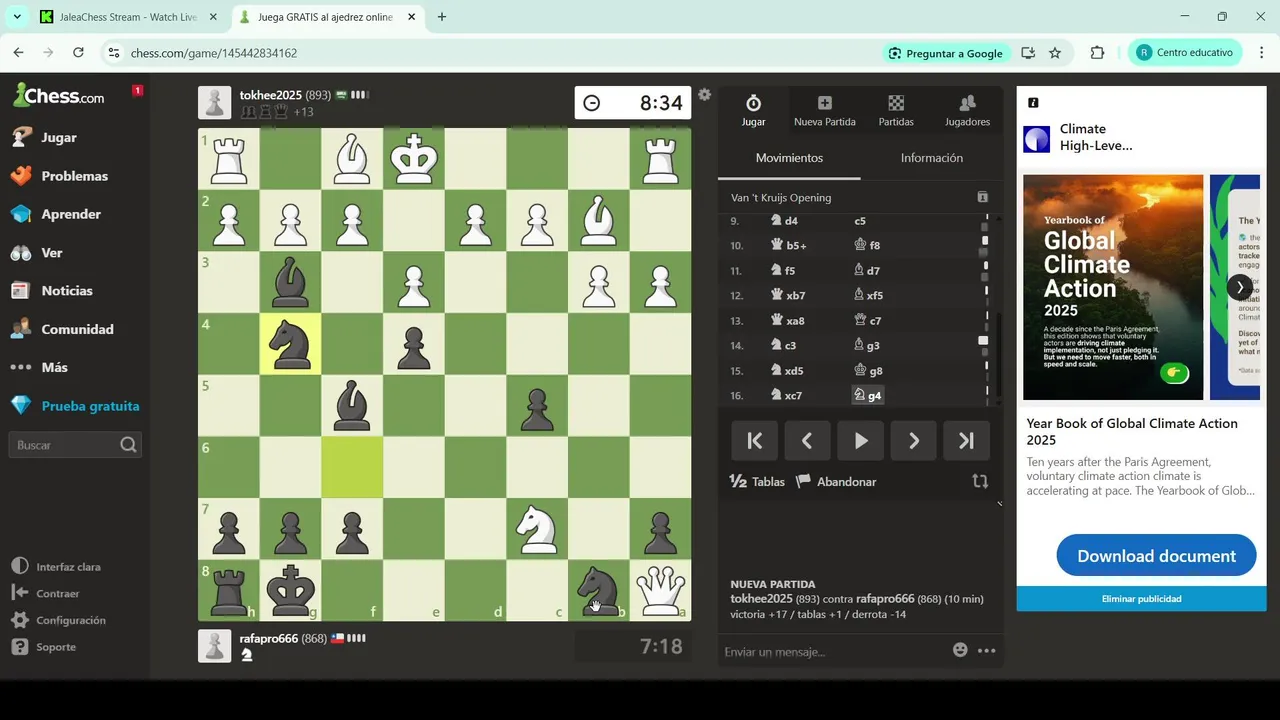Click white queen in corner a8
This screenshot has width=1280, height=720.
pyautogui.click(x=660, y=590)
